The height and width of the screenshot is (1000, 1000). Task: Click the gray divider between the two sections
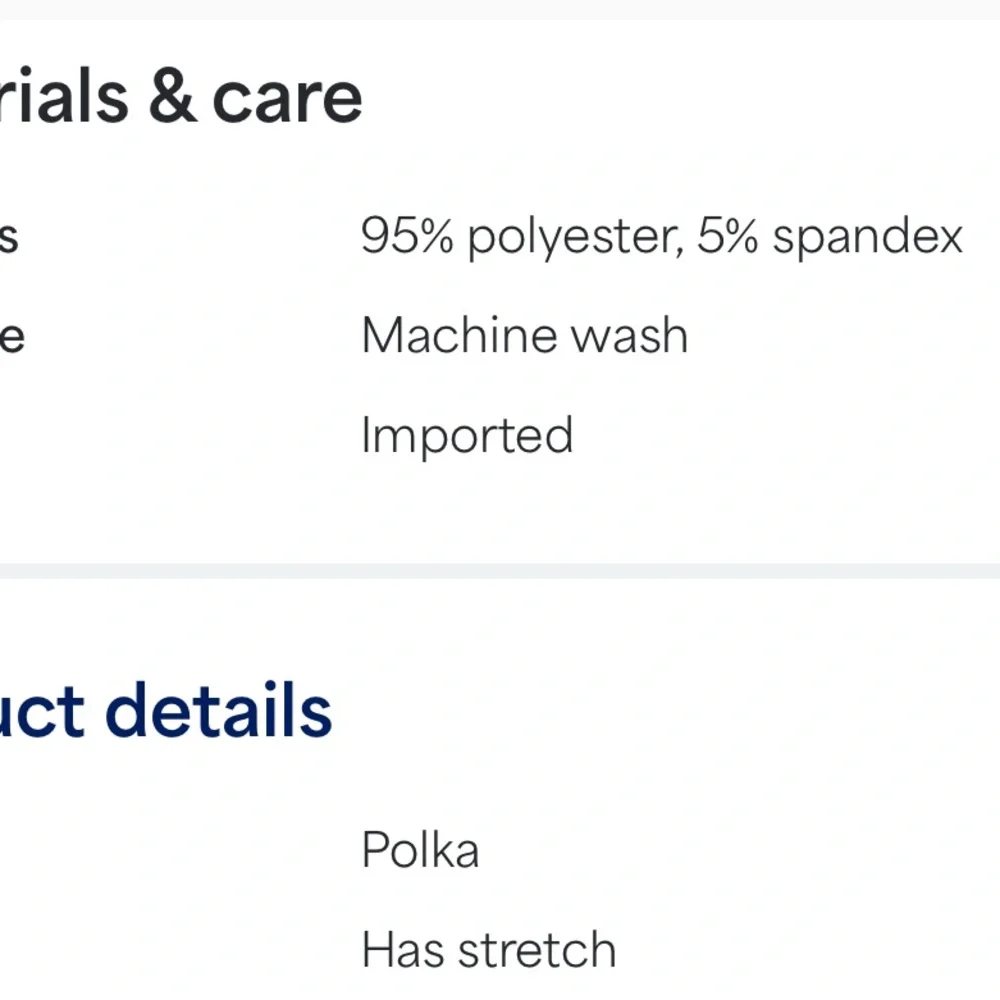[x=500, y=570]
